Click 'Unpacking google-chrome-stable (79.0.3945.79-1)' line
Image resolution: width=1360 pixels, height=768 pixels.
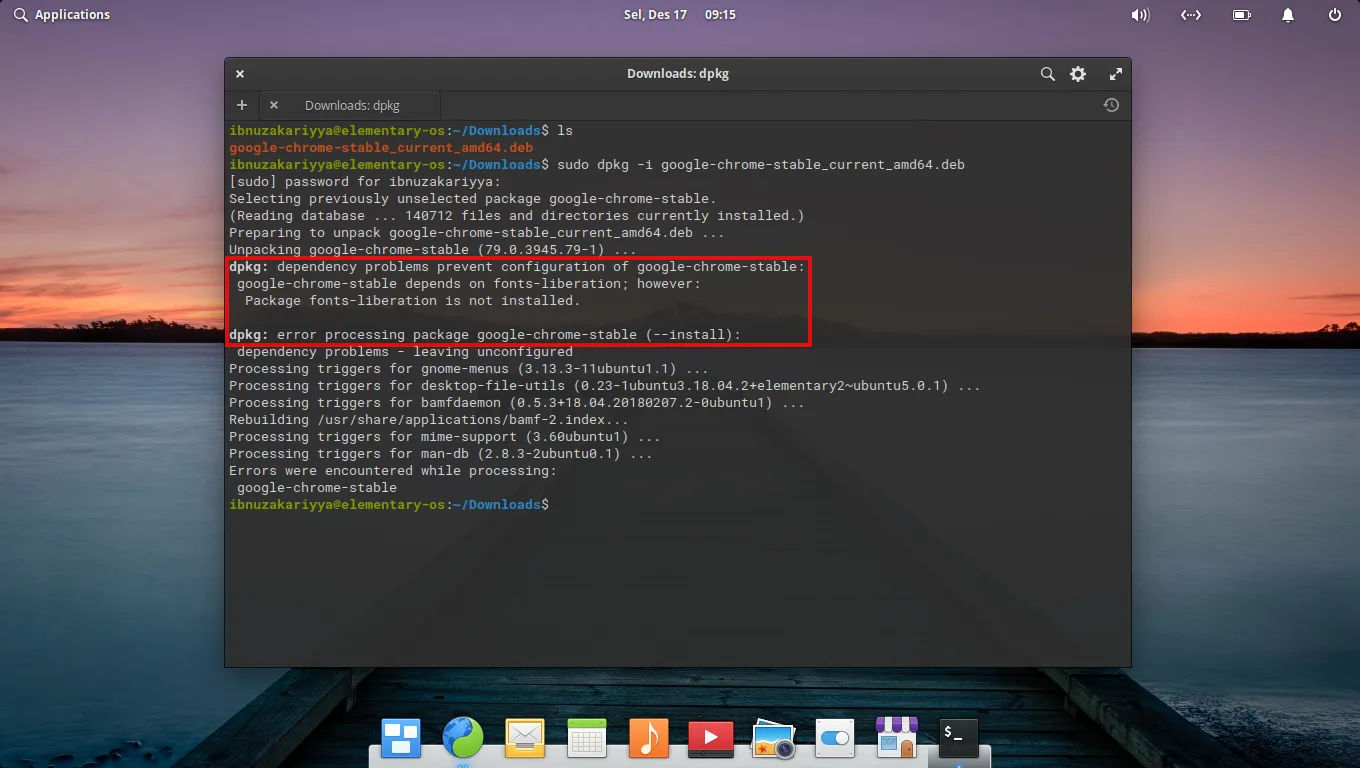pyautogui.click(x=433, y=250)
